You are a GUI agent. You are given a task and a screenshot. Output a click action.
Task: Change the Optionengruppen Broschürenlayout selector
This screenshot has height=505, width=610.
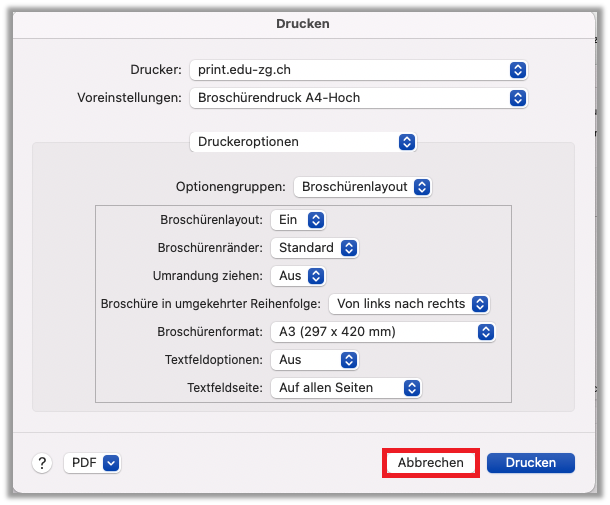(x=364, y=187)
